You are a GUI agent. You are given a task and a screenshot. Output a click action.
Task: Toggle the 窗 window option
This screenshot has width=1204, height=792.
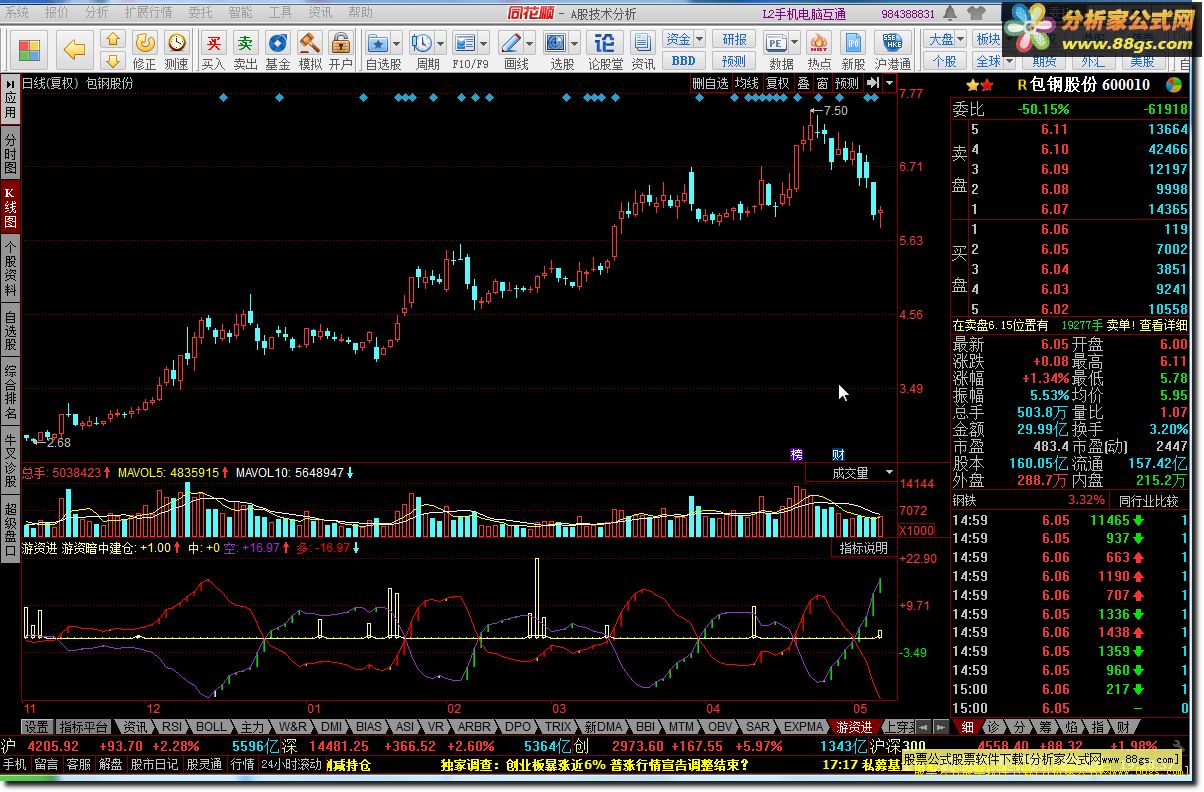pyautogui.click(x=822, y=84)
